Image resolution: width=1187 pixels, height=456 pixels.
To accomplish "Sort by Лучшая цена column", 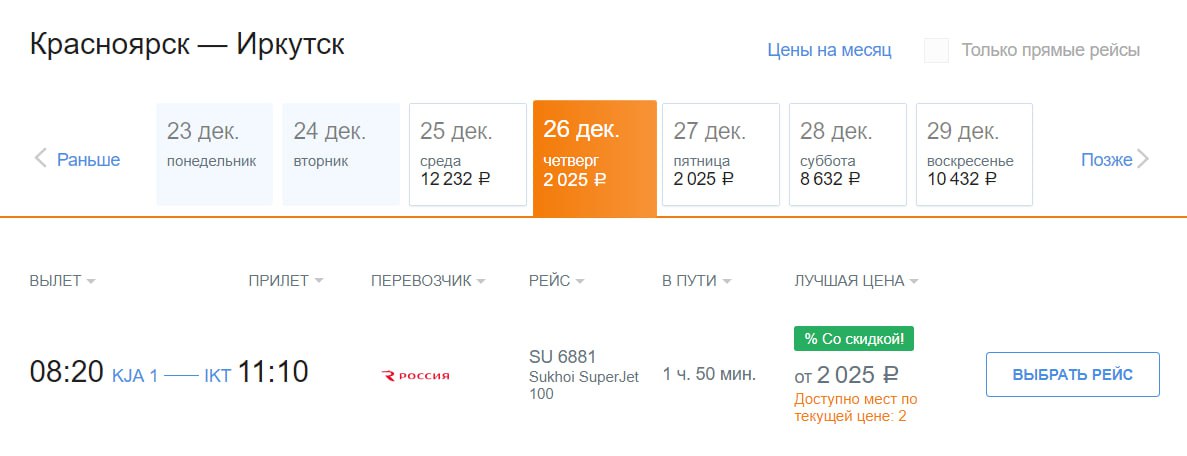I will click(856, 281).
